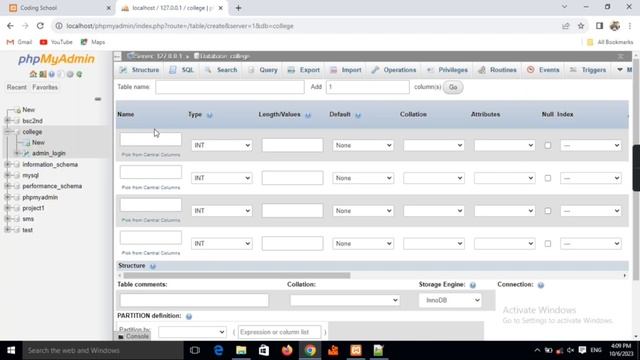640x360 pixels.
Task: Expand the mysql database node
Action: 8,175
